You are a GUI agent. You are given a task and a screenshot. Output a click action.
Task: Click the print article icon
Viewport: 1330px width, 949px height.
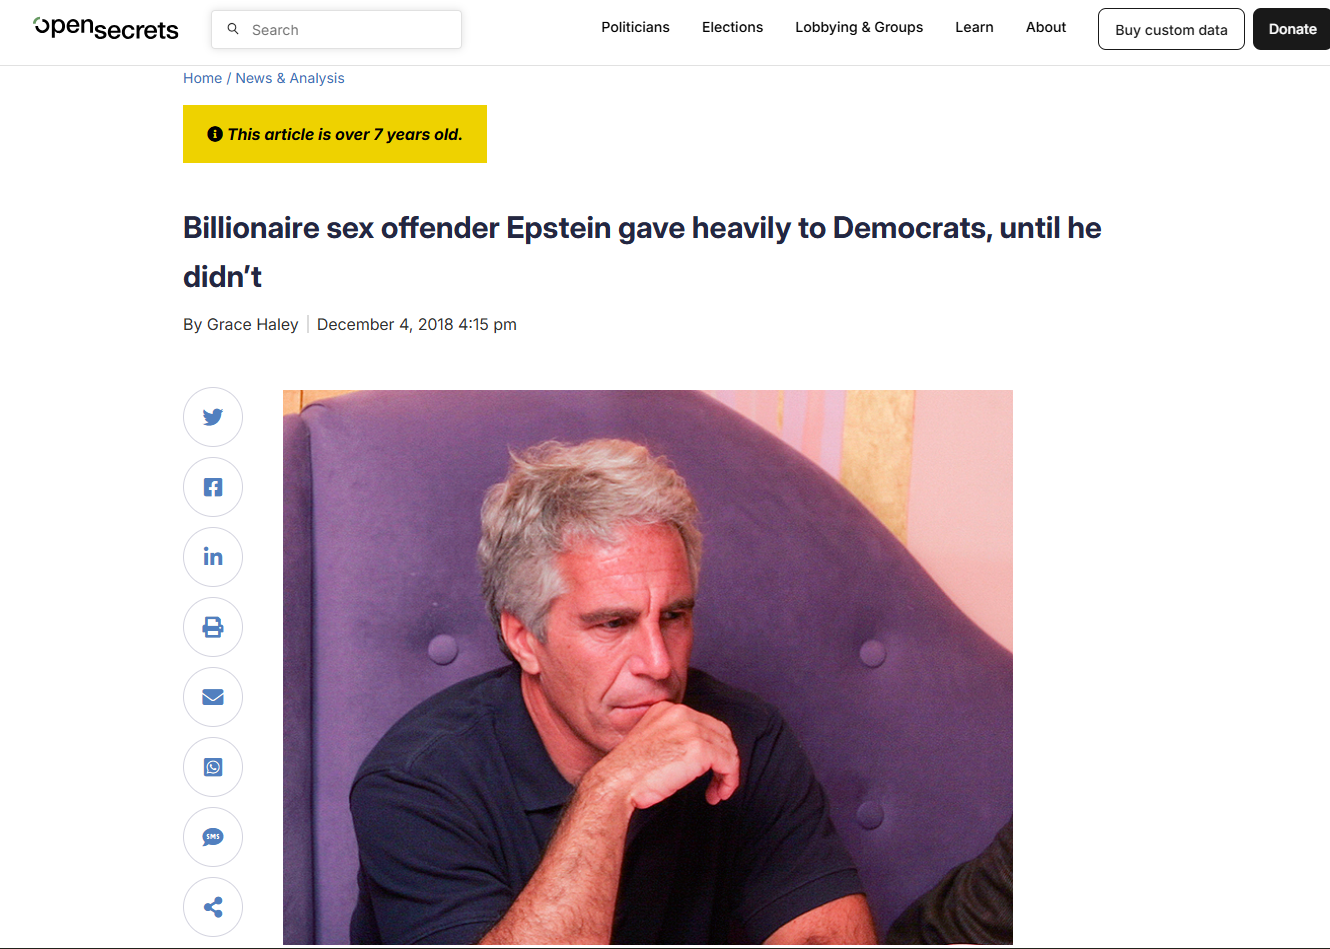point(213,627)
